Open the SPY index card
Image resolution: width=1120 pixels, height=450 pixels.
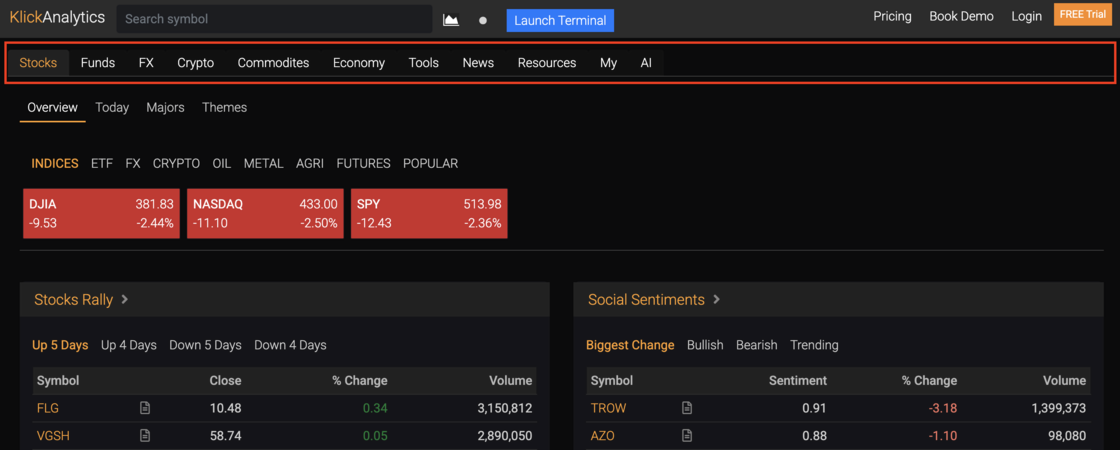point(429,213)
